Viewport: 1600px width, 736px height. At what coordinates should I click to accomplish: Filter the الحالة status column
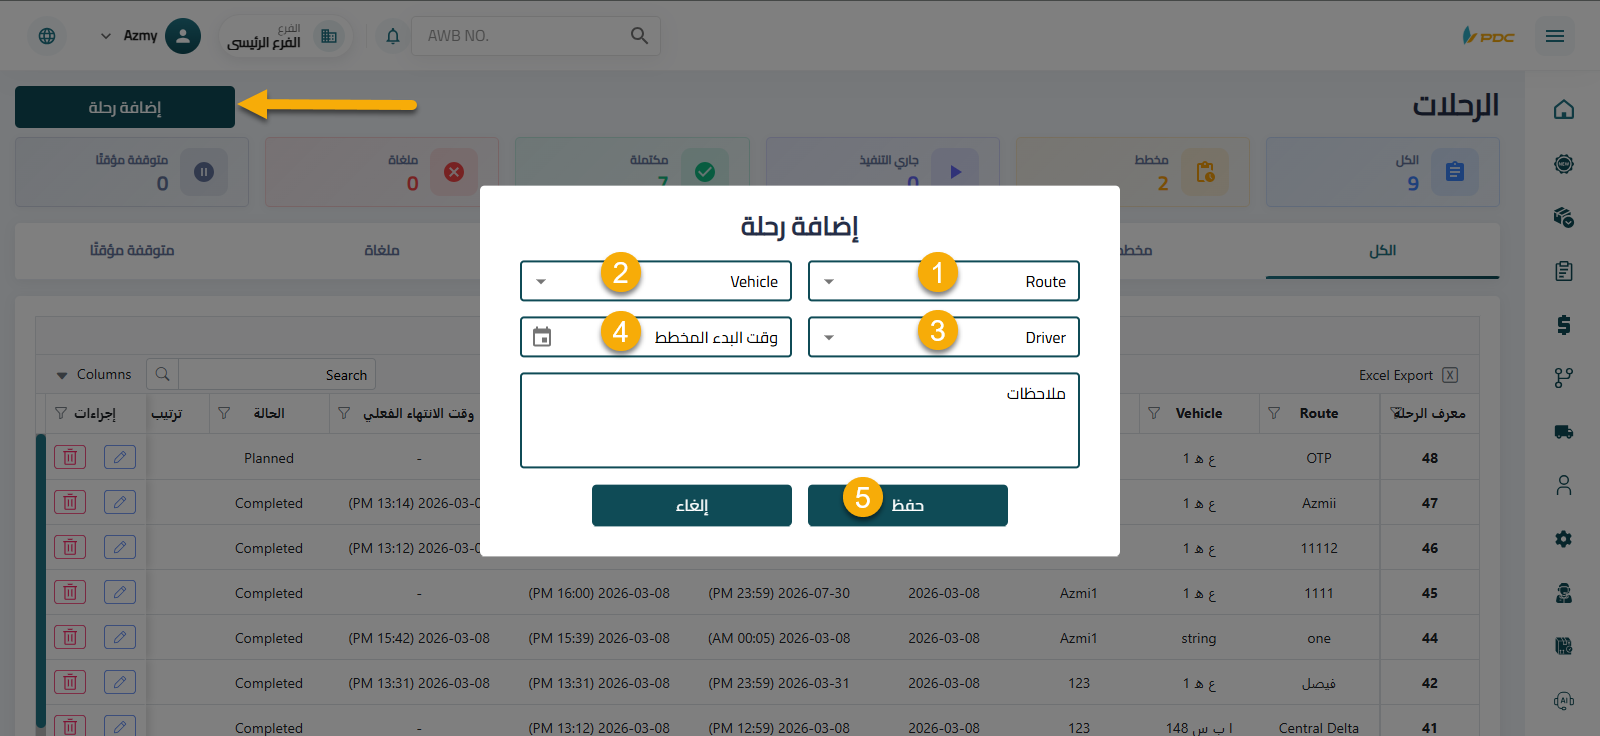point(224,413)
